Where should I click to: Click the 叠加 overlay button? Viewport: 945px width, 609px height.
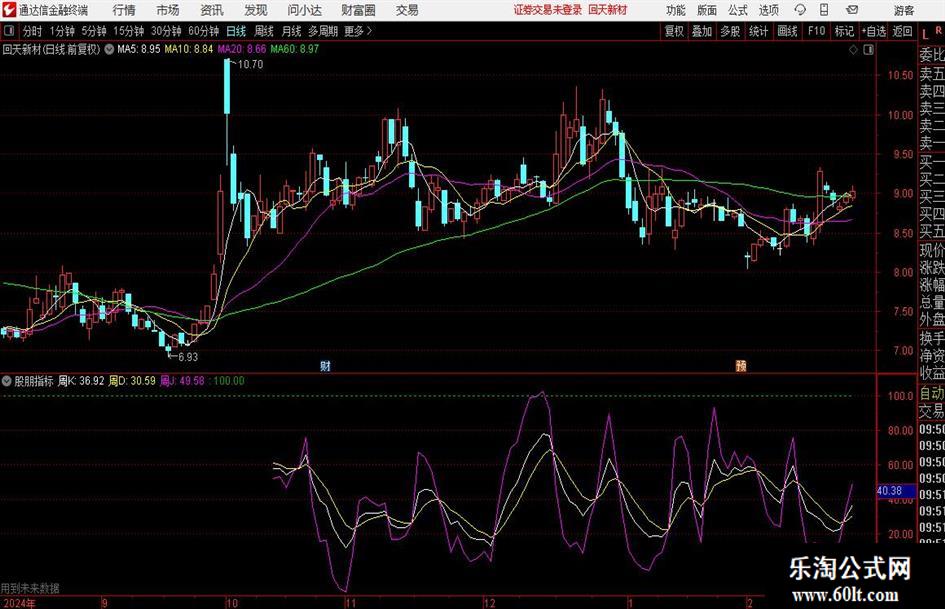pyautogui.click(x=702, y=31)
